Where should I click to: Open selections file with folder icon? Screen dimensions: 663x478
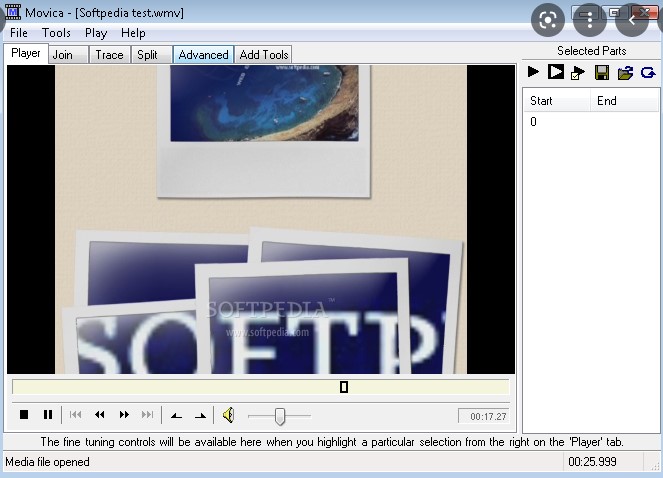pyautogui.click(x=625, y=73)
